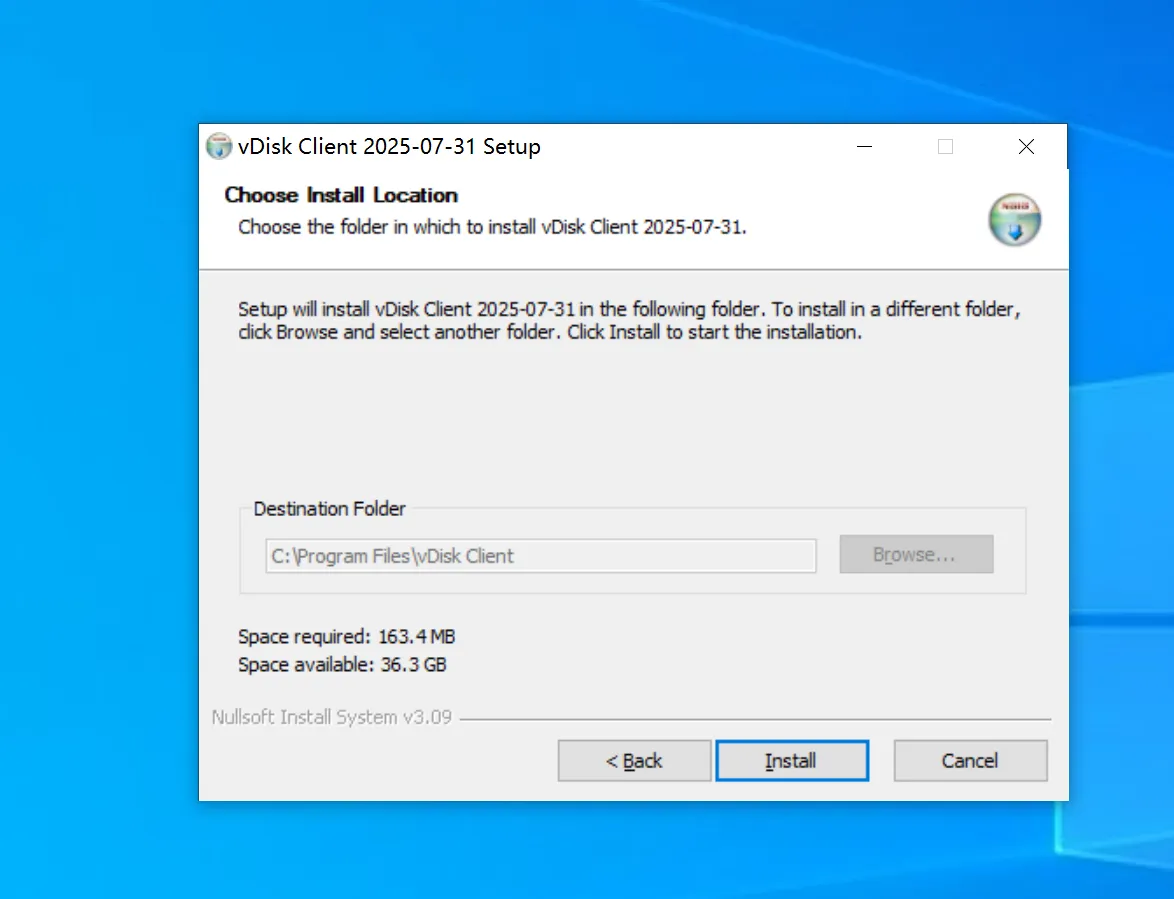Click the 'Setup will install vDisk Client' paragraph
The image size is (1174, 899).
[629, 320]
